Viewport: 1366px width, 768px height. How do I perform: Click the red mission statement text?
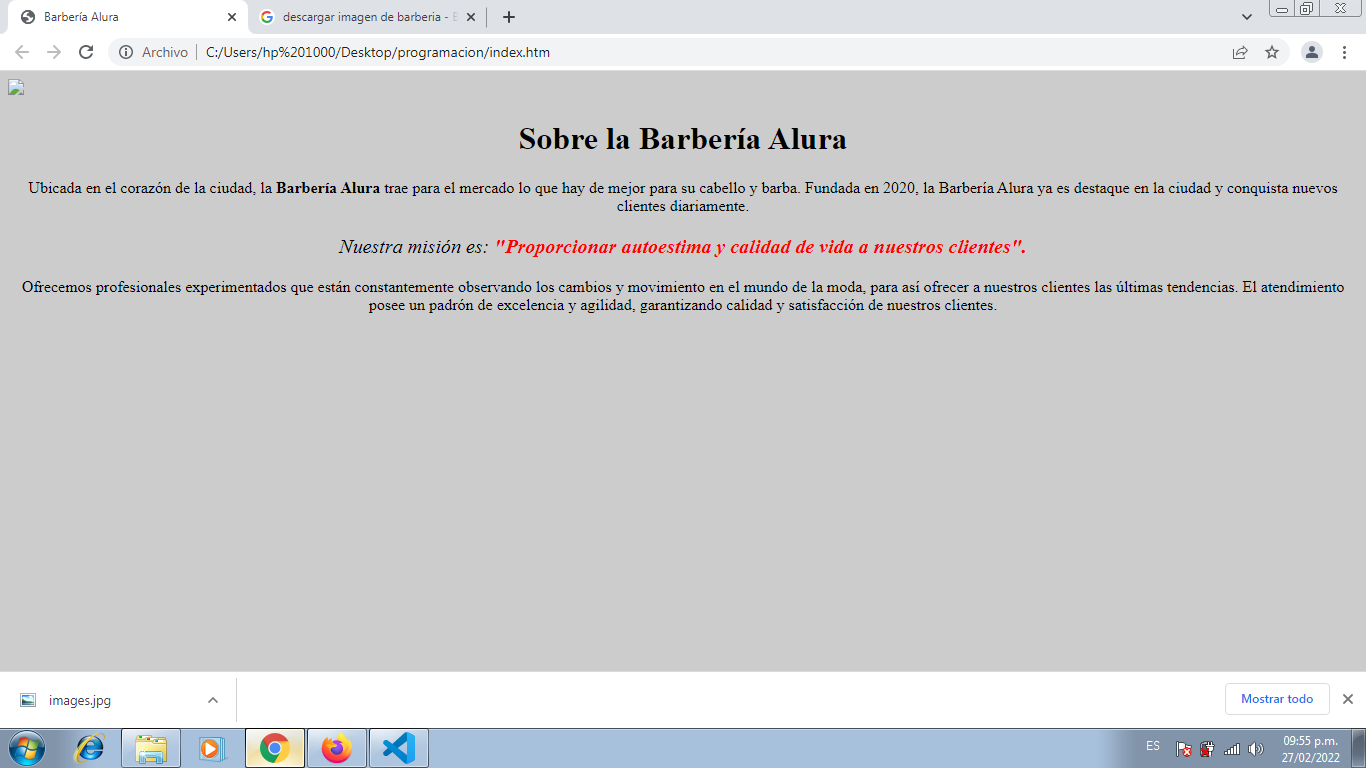point(761,247)
